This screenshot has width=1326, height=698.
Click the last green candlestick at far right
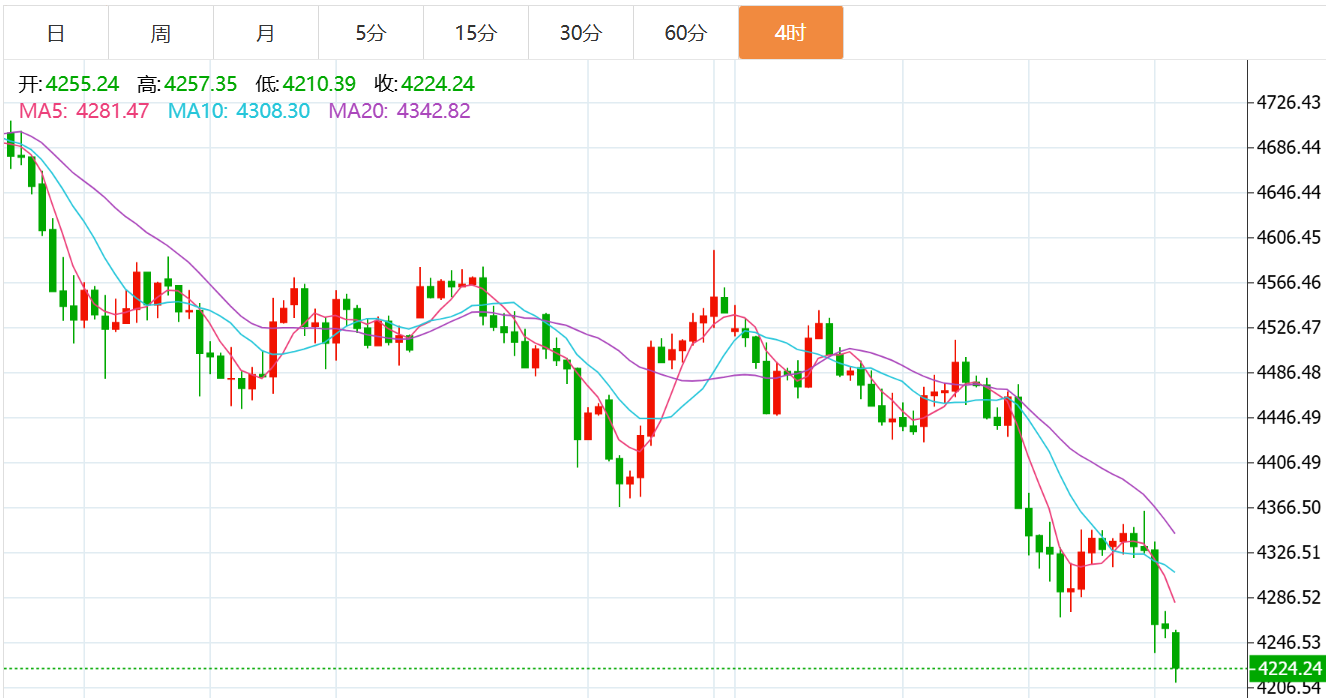click(1177, 650)
